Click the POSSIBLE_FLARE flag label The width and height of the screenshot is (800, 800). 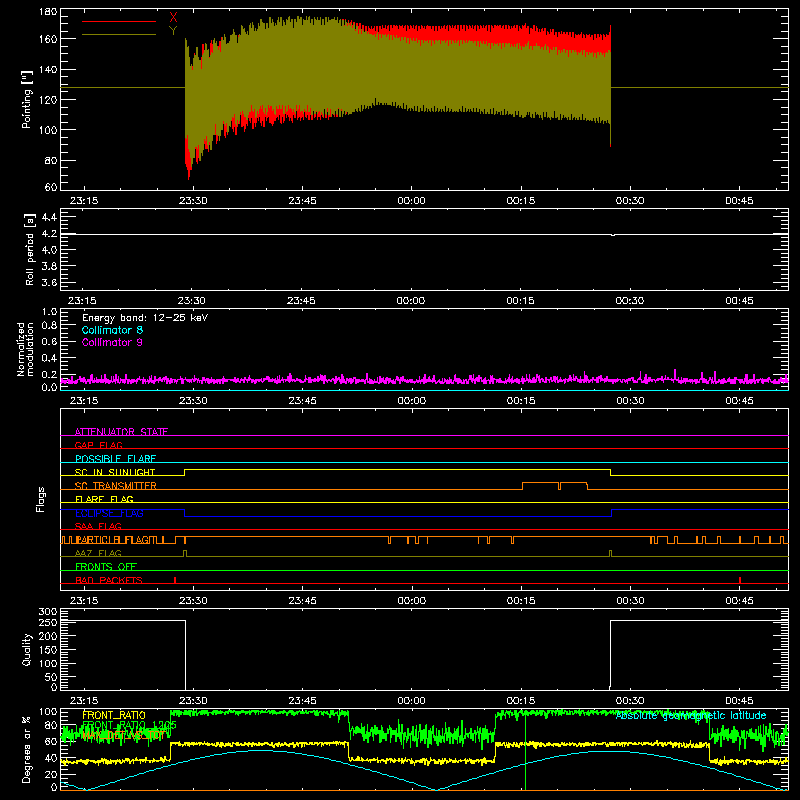click(x=115, y=459)
